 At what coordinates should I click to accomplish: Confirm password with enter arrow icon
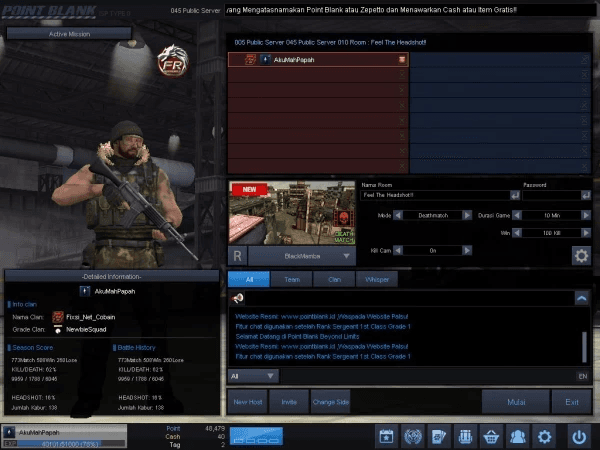click(586, 195)
